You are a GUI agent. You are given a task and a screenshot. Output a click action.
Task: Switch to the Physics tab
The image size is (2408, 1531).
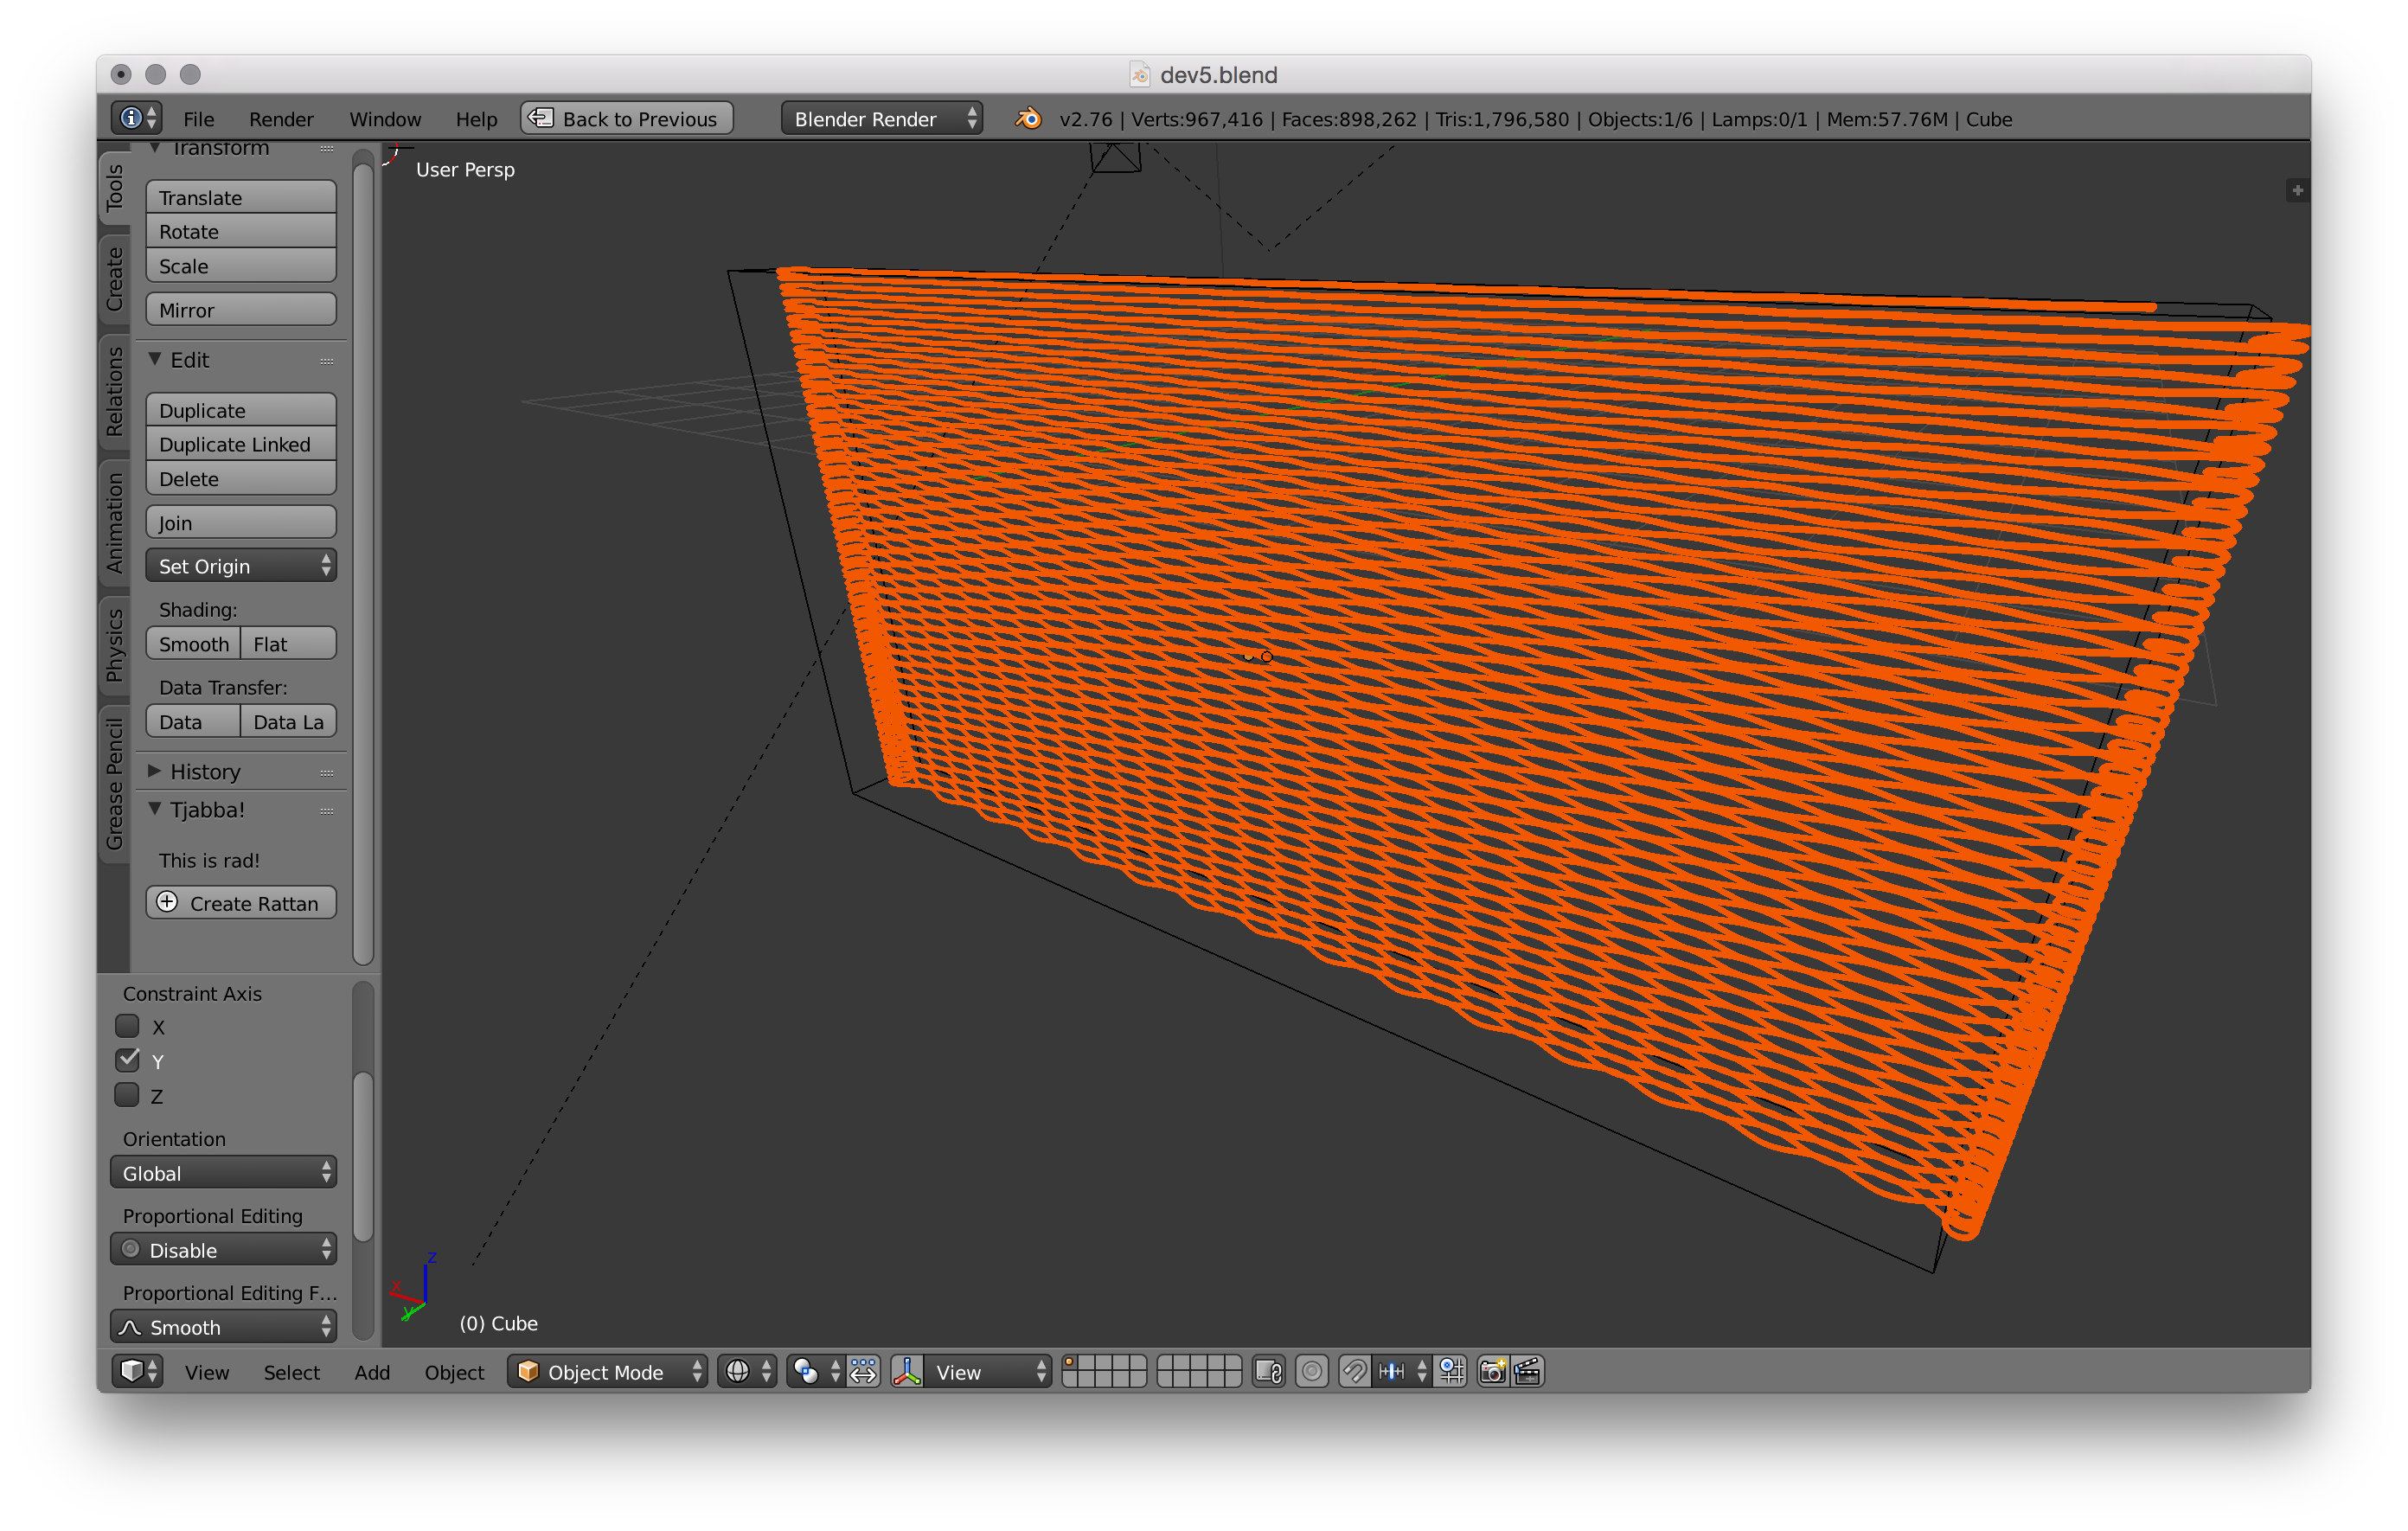pos(115,644)
